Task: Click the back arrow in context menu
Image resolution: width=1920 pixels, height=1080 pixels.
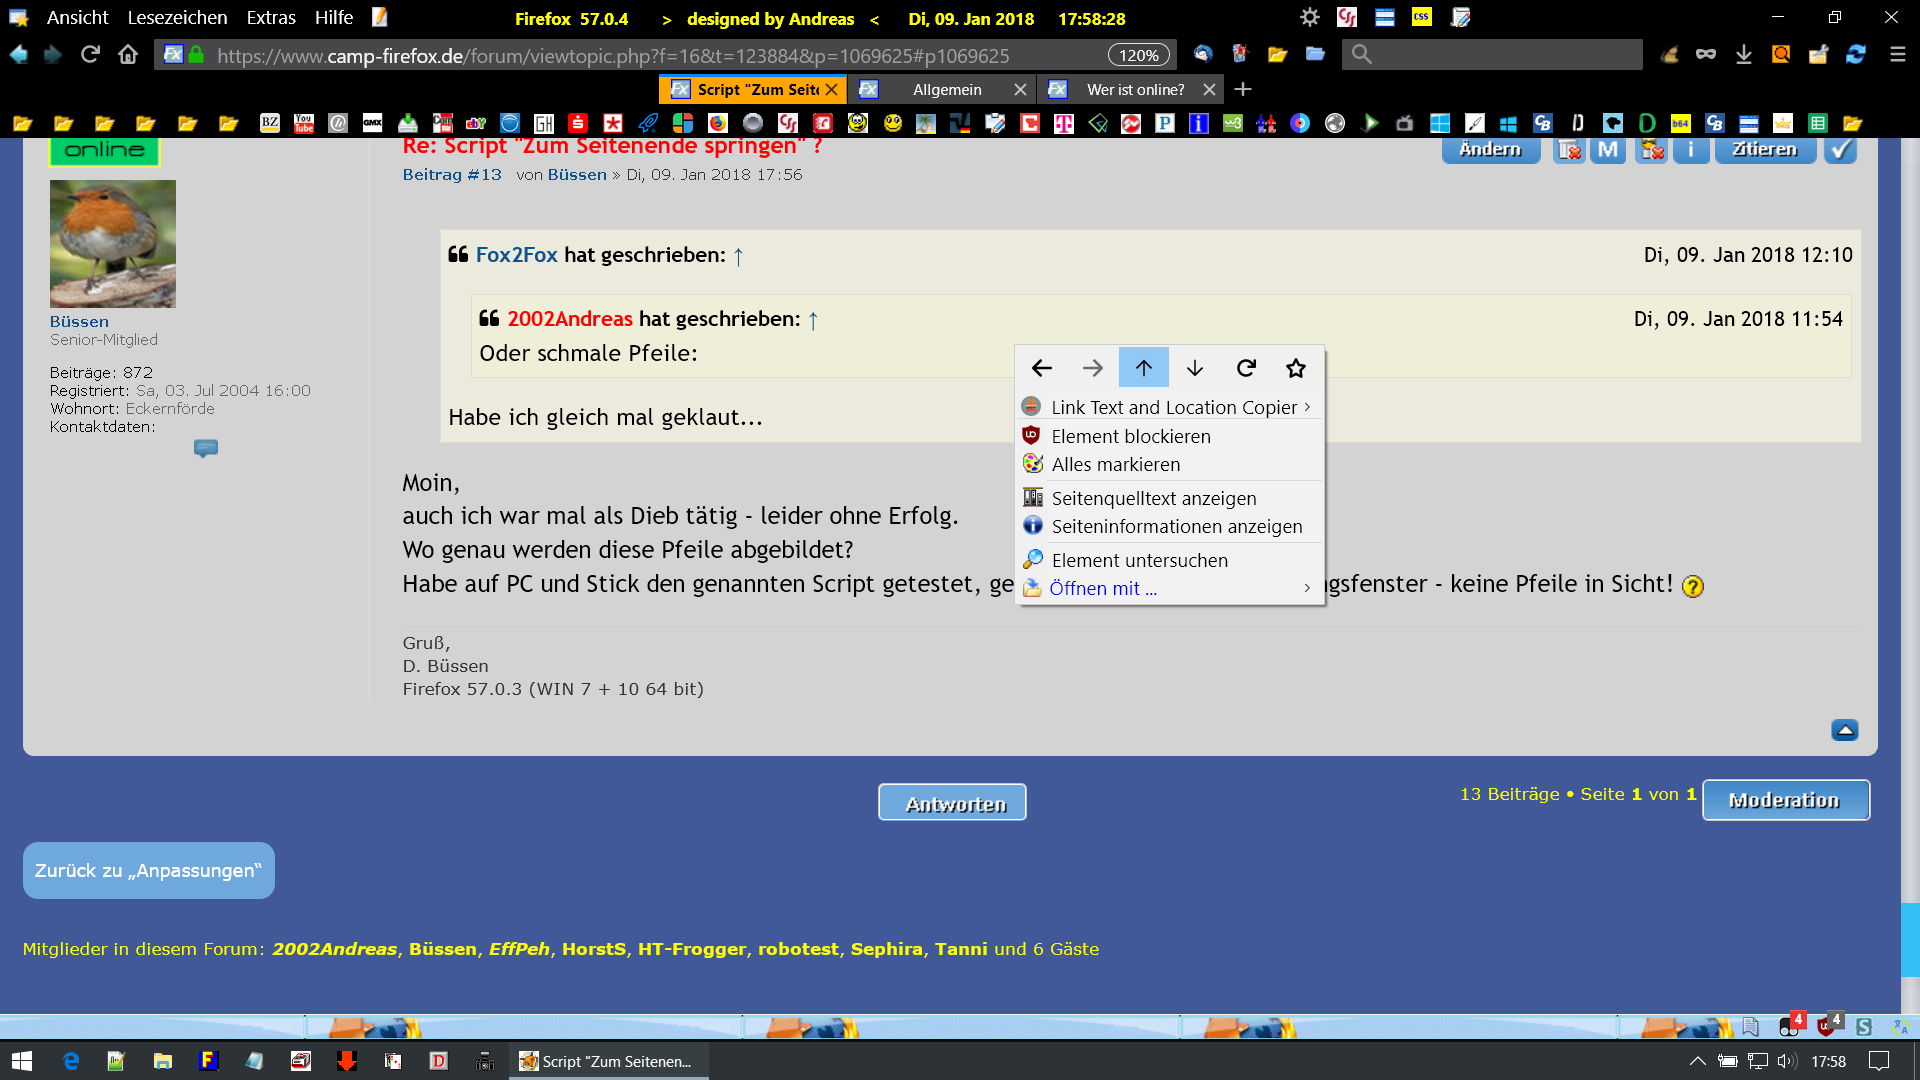Action: click(1041, 368)
